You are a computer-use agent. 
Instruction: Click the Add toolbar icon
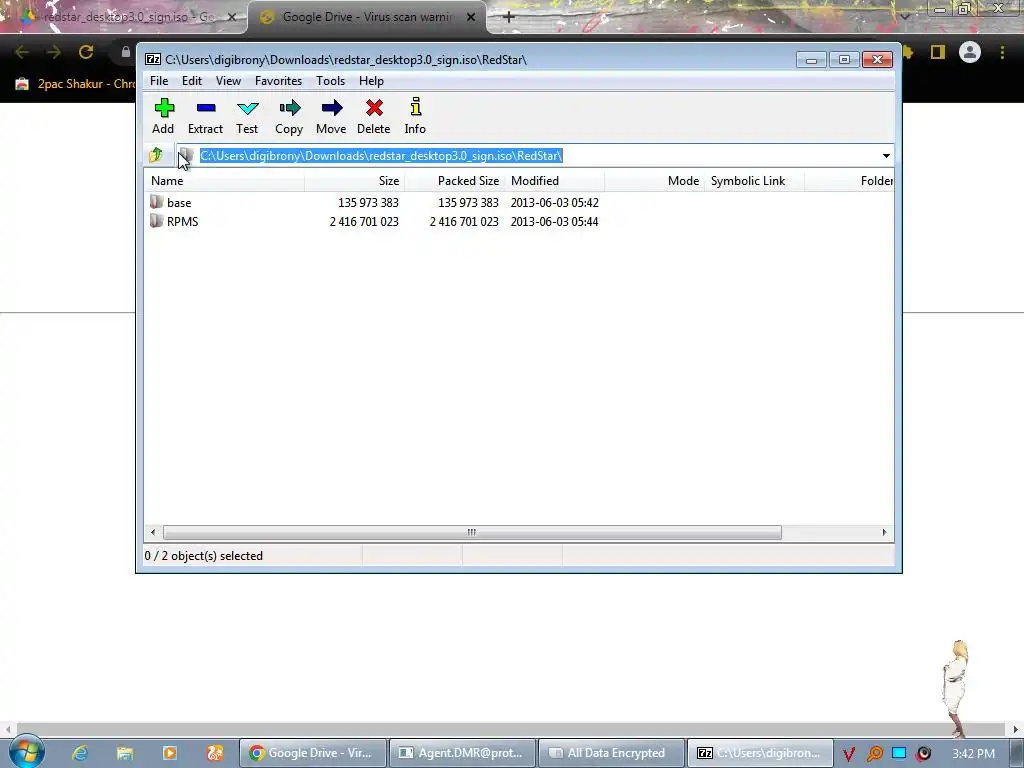click(x=164, y=108)
